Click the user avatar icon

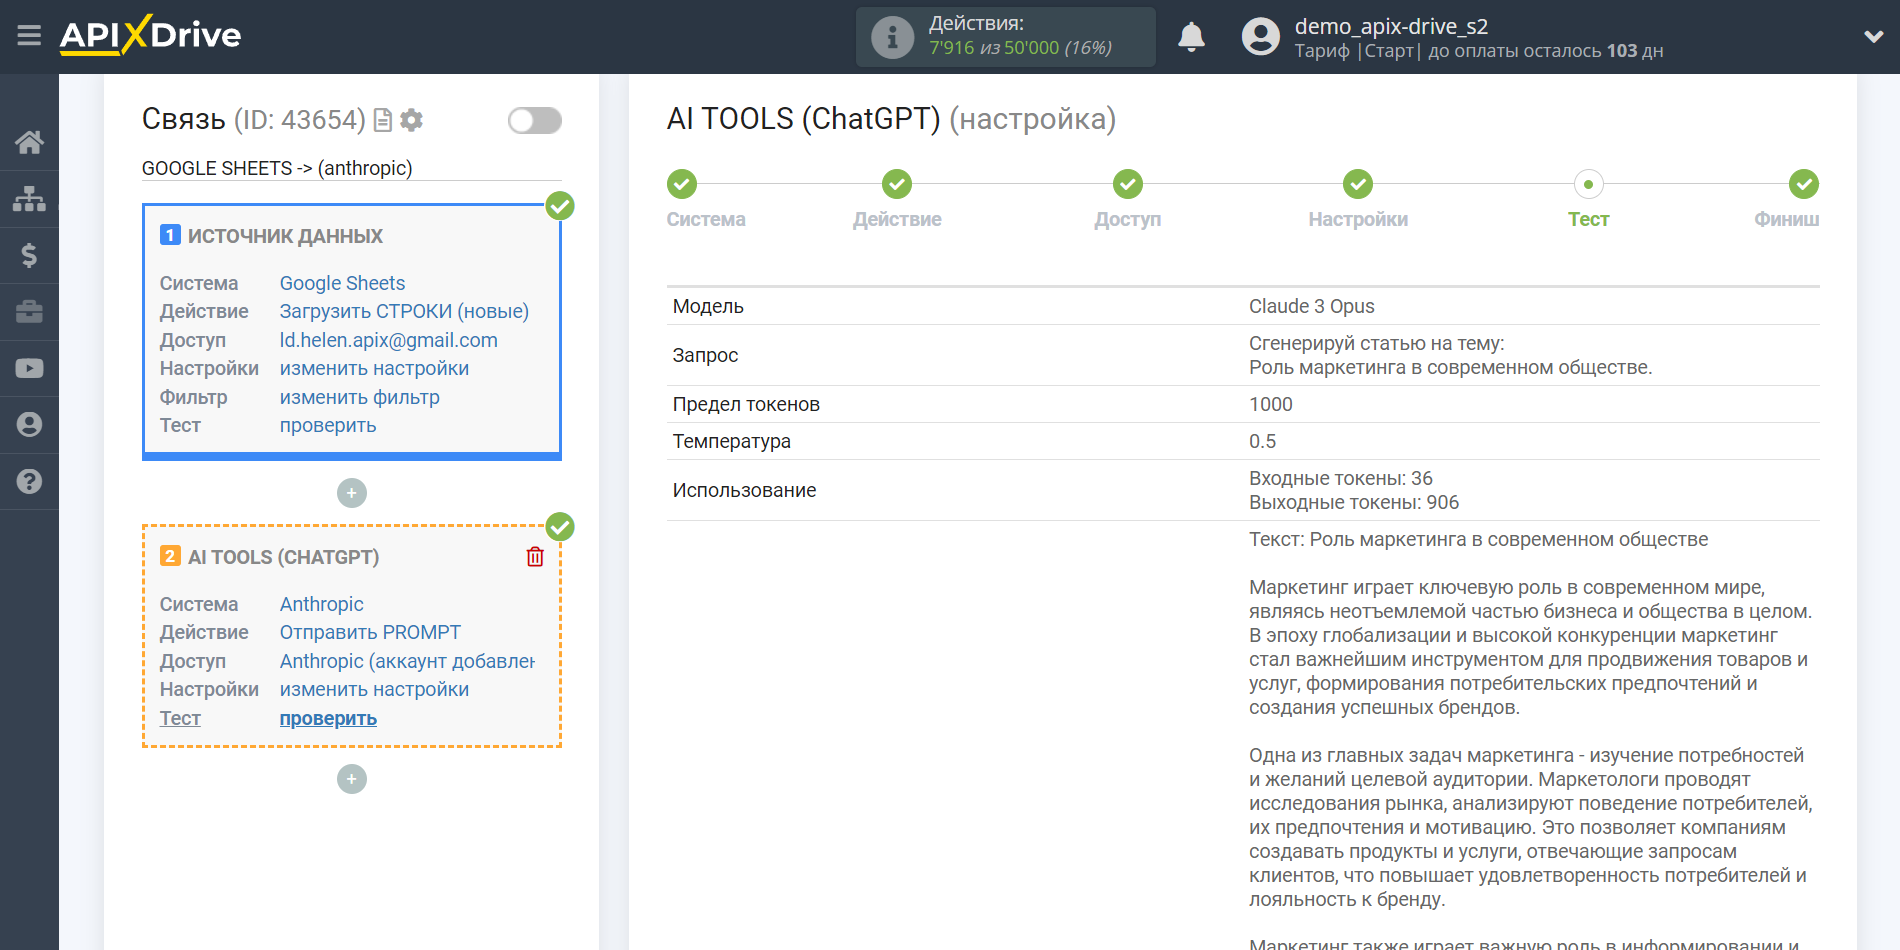click(1260, 37)
